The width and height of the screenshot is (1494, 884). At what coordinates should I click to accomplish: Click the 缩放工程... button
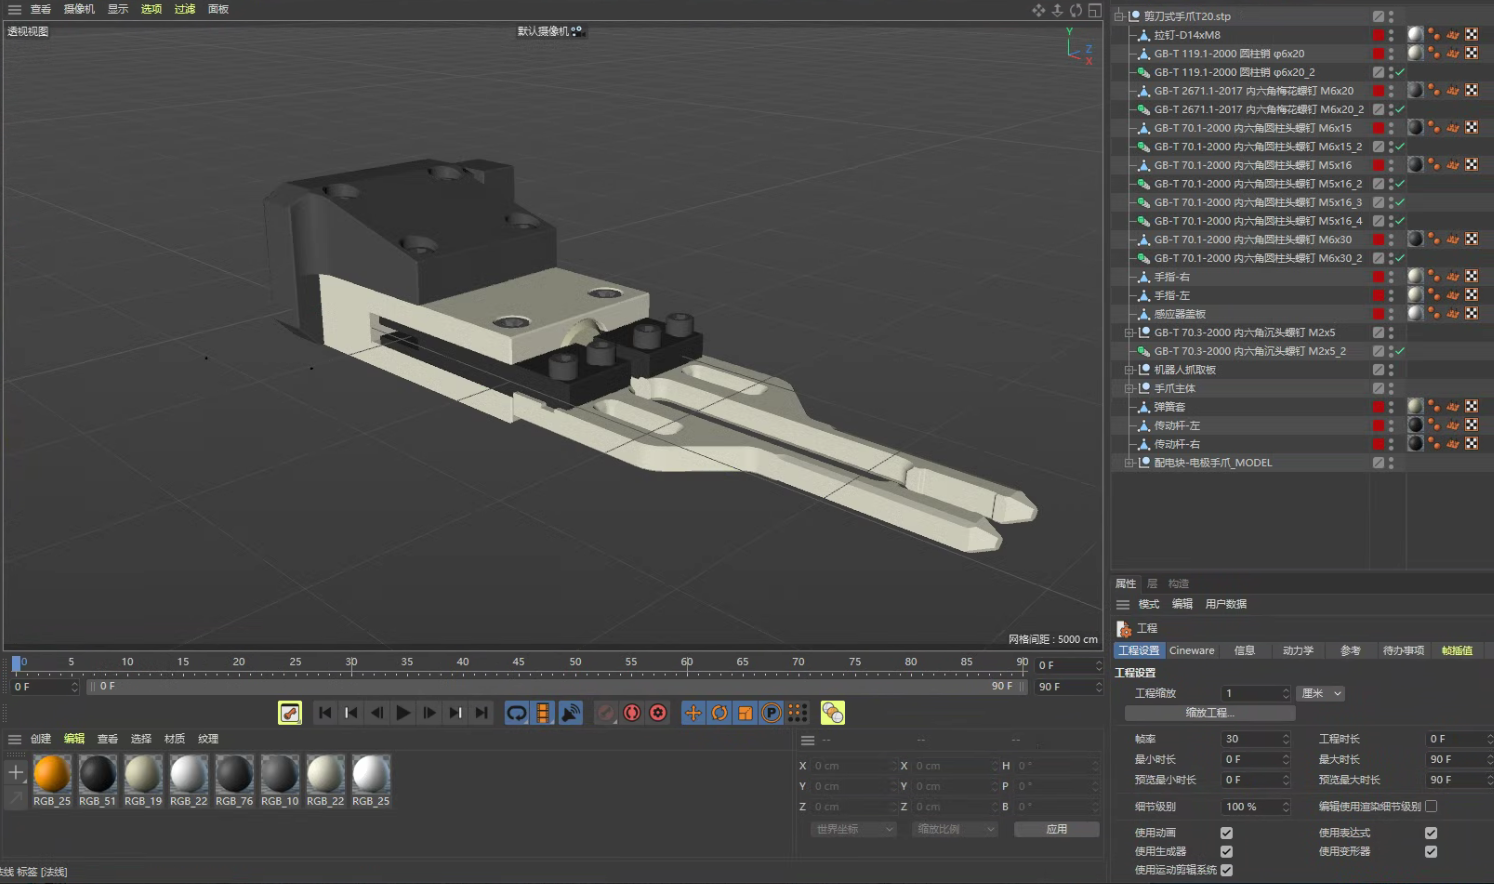point(1210,713)
